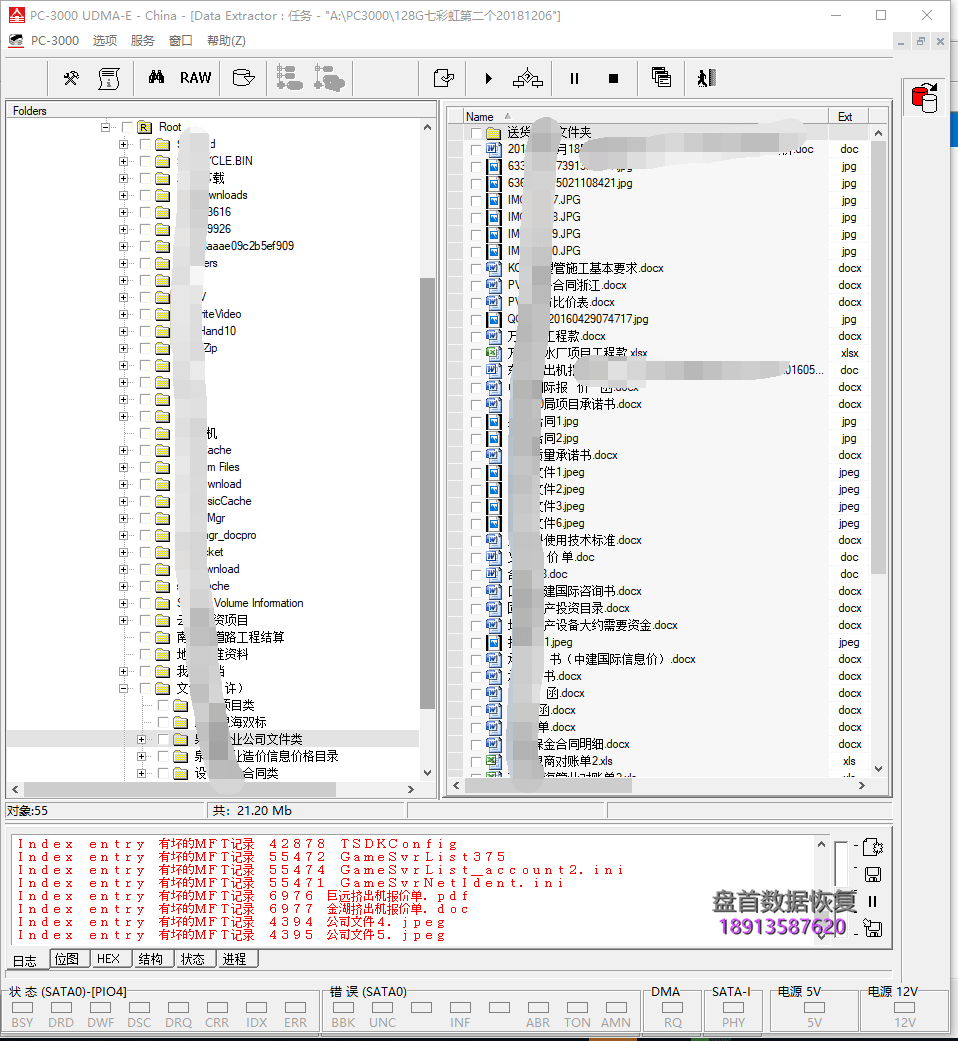The image size is (958, 1041).
Task: Click the balance map icon in toolbar
Action: pos(528,78)
